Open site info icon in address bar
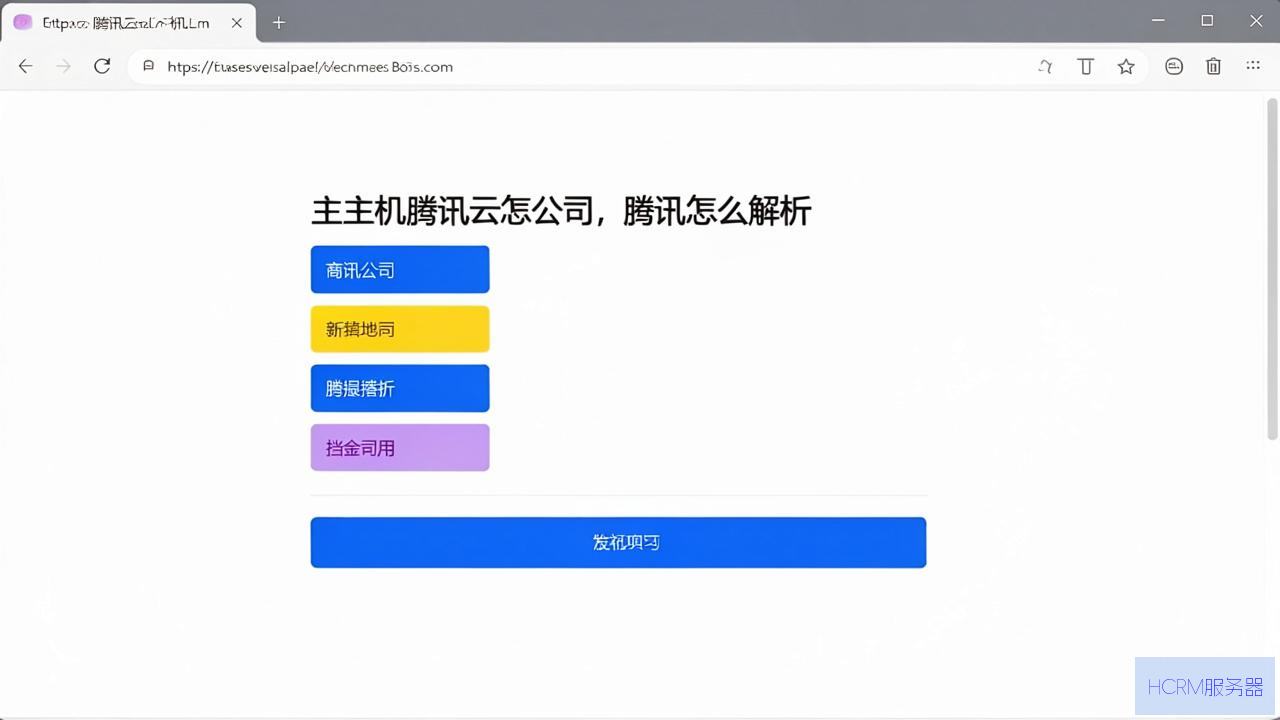This screenshot has height=720, width=1280. point(149,66)
